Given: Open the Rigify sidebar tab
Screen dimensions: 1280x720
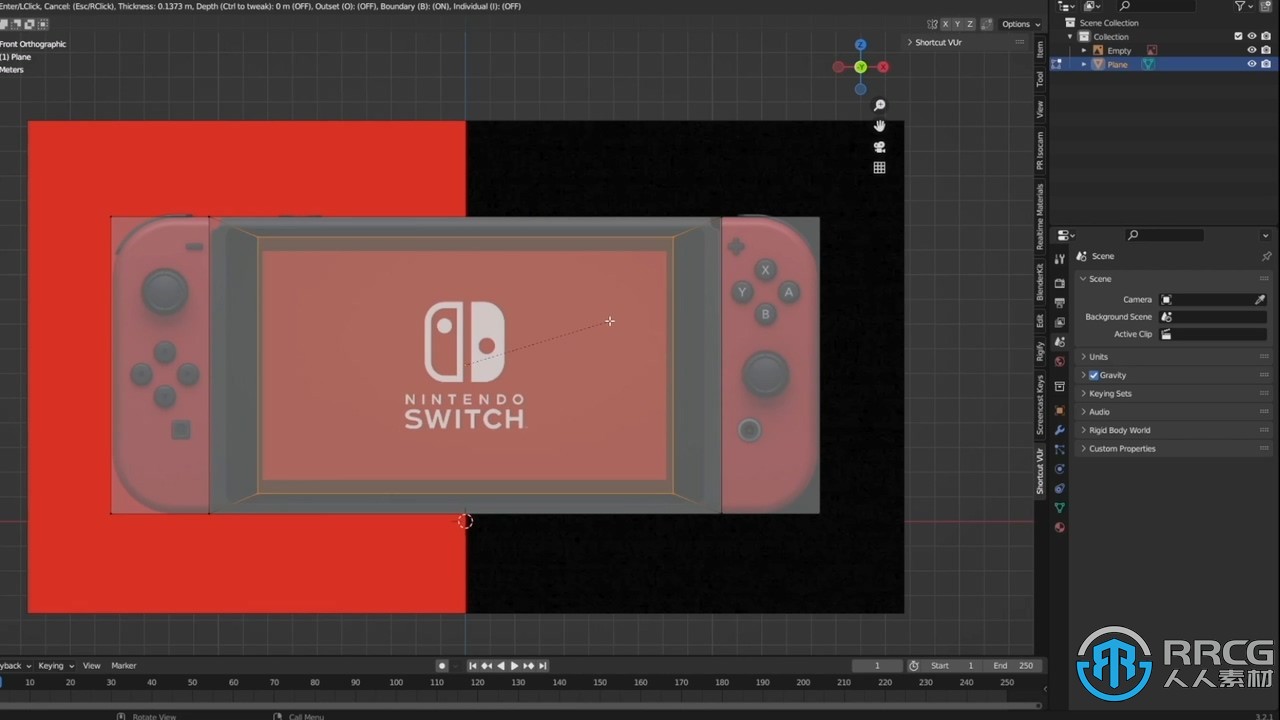Looking at the screenshot, I should [x=1040, y=350].
